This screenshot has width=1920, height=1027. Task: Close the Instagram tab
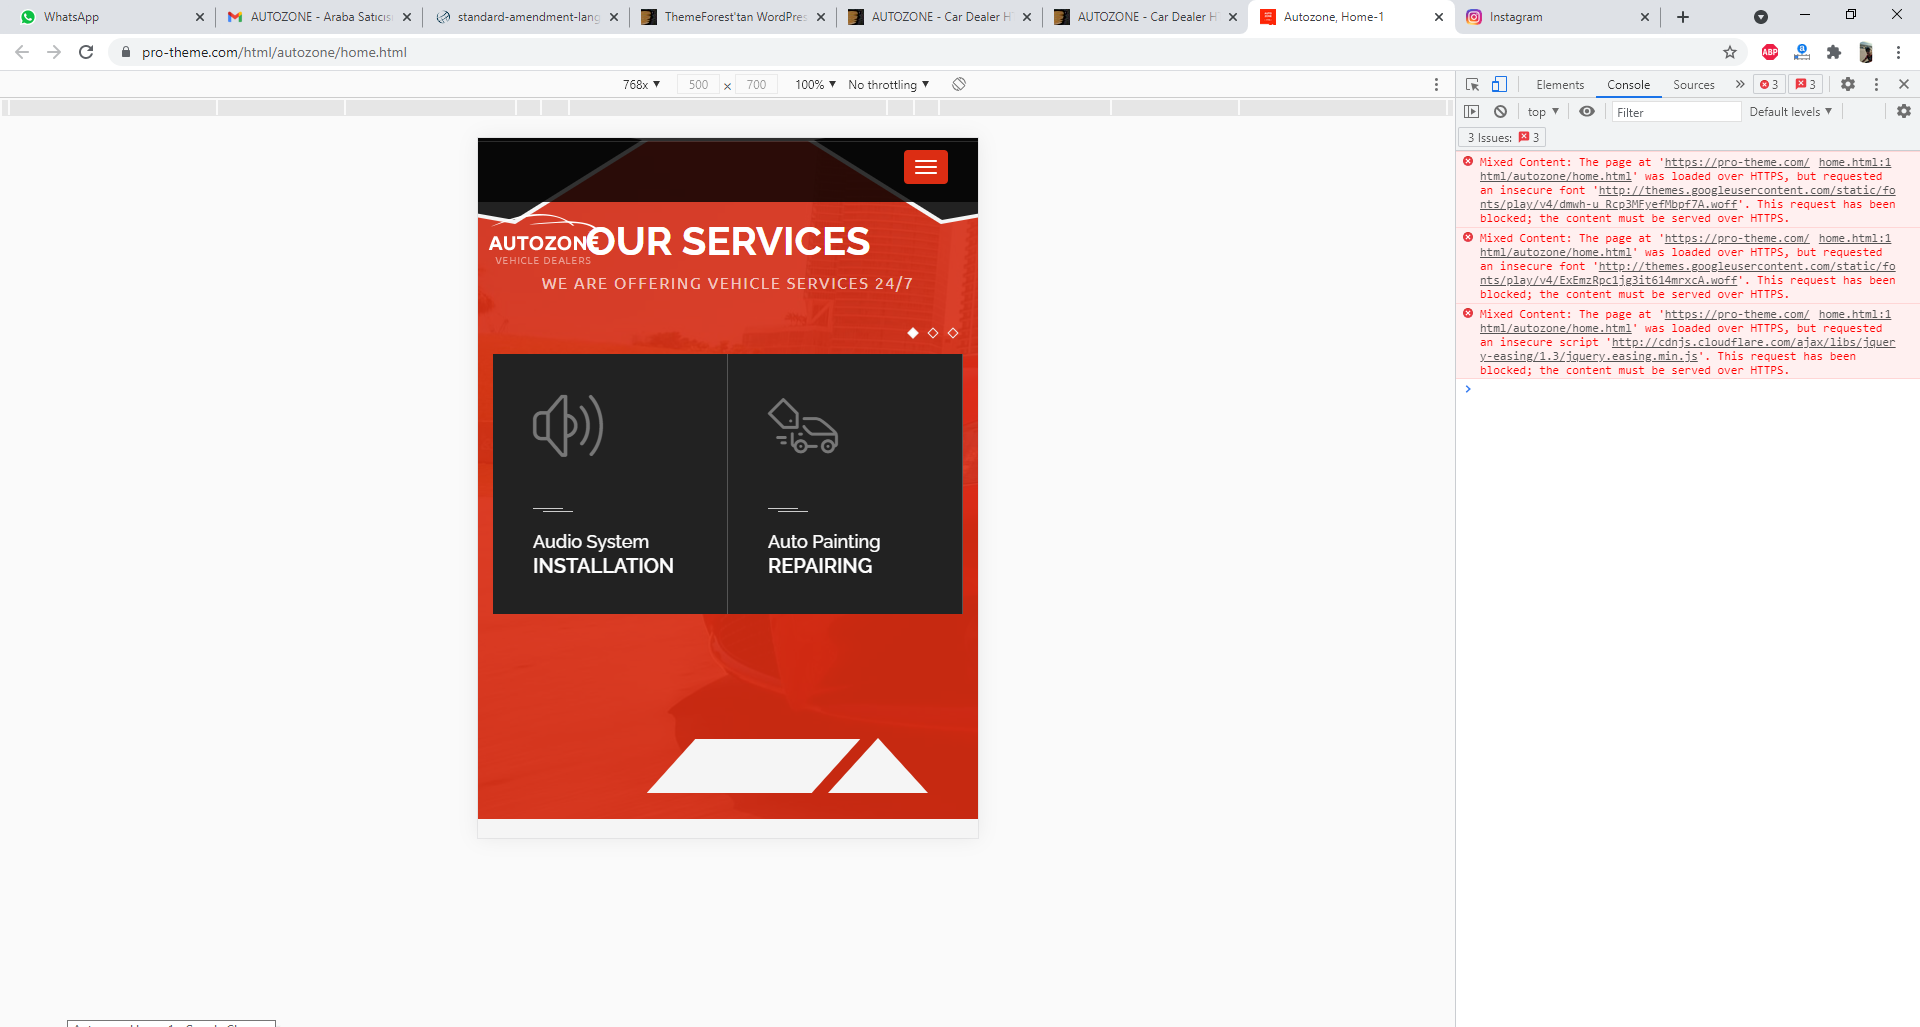[1645, 17]
